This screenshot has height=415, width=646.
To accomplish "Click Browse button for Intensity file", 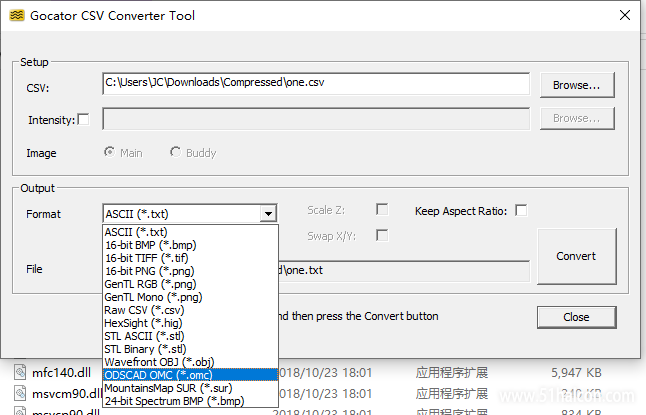I will tap(577, 118).
